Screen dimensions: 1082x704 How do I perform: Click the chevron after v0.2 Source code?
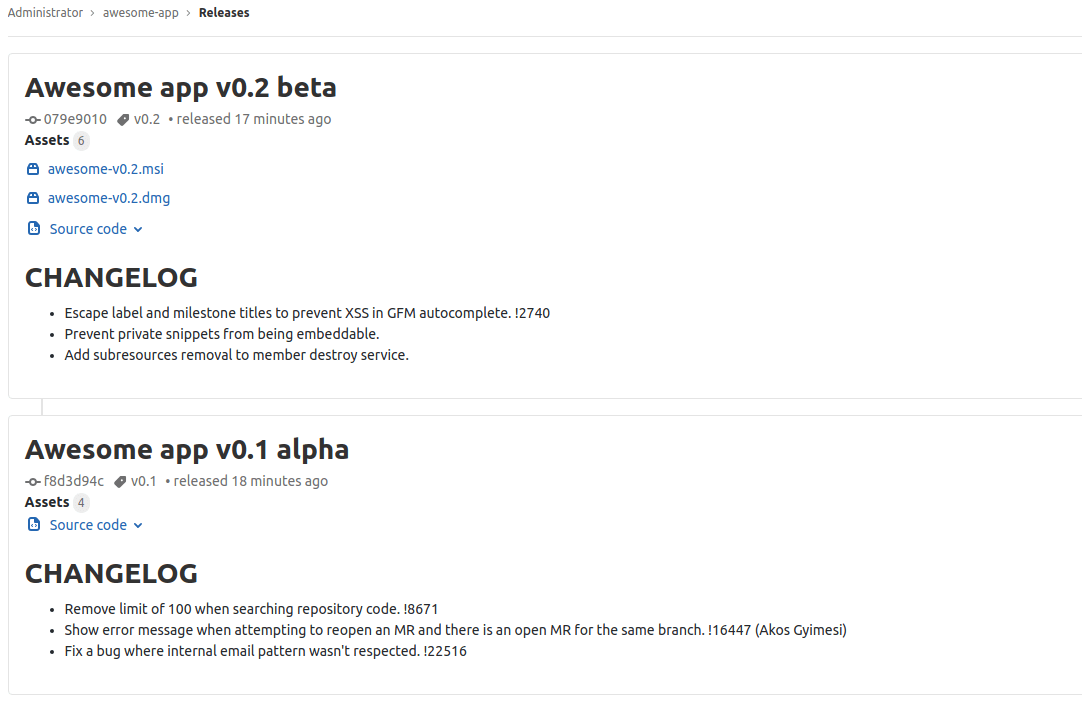coord(138,229)
